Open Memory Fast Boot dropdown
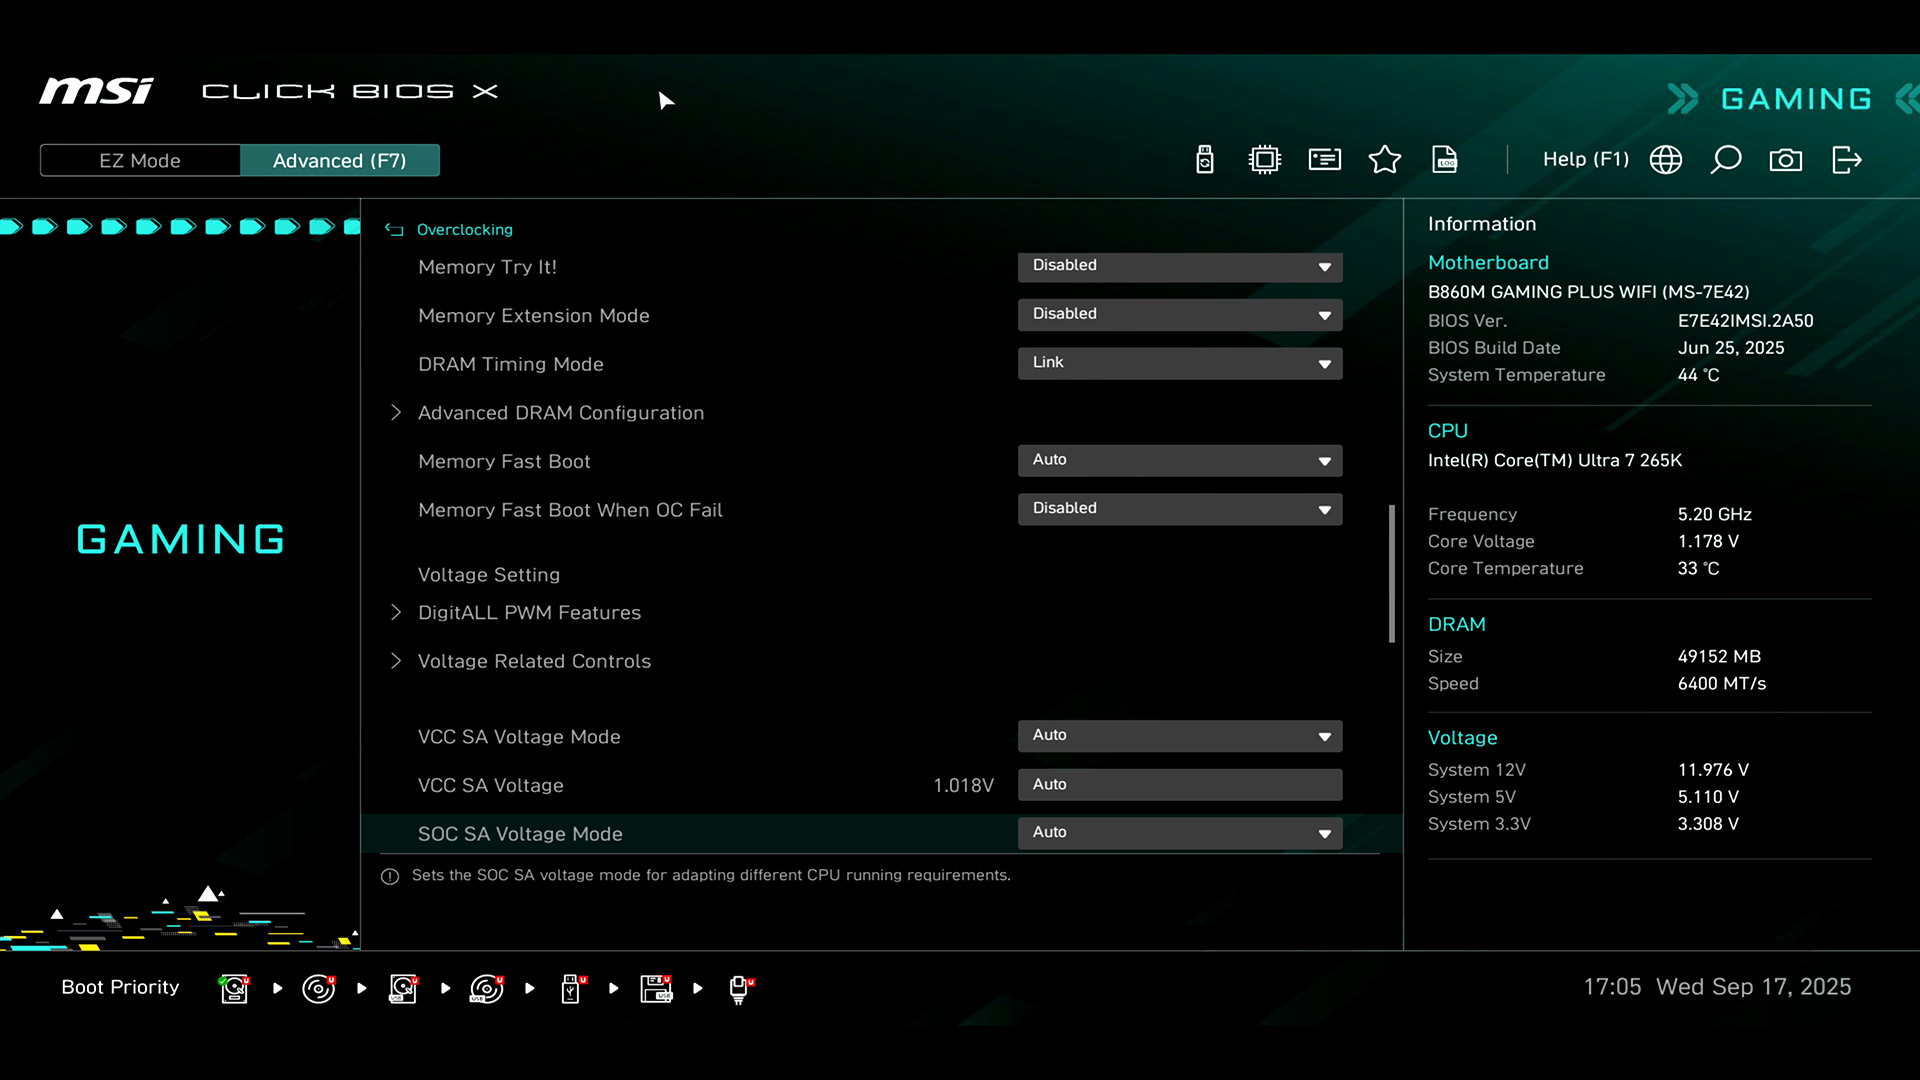1920x1080 pixels. coord(1179,460)
